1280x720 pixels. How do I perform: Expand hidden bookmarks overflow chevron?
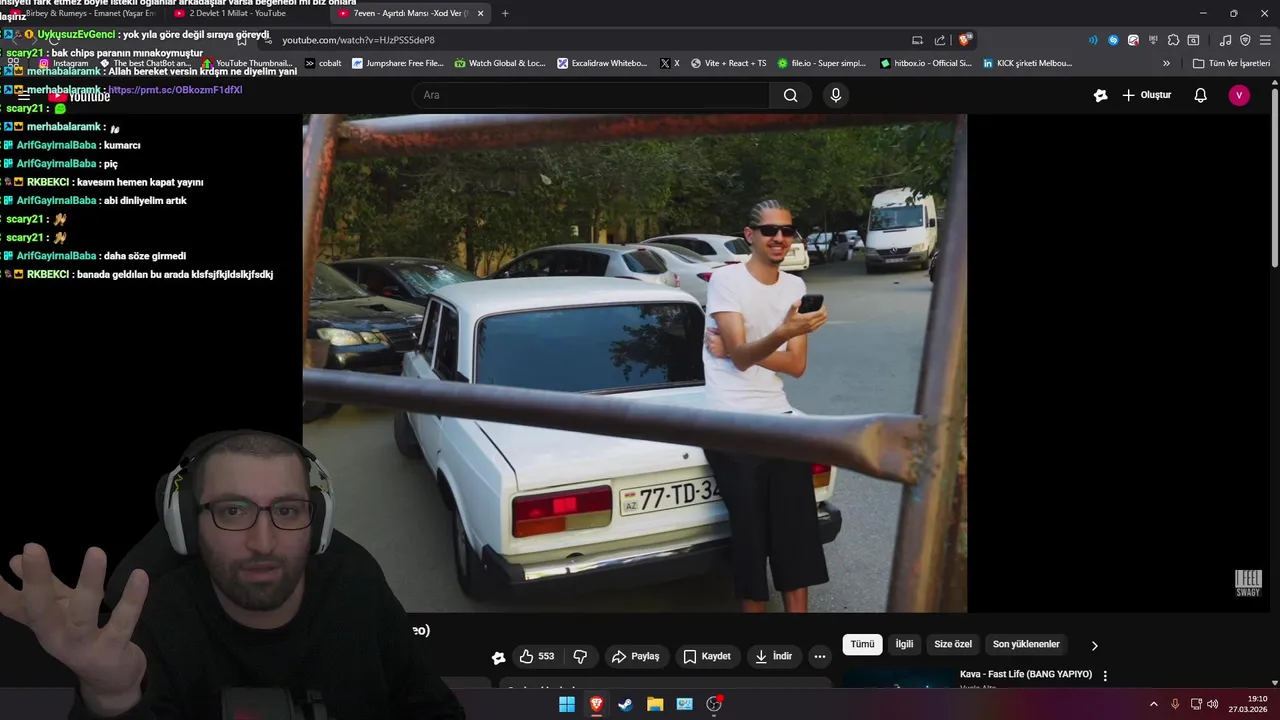click(1166, 63)
